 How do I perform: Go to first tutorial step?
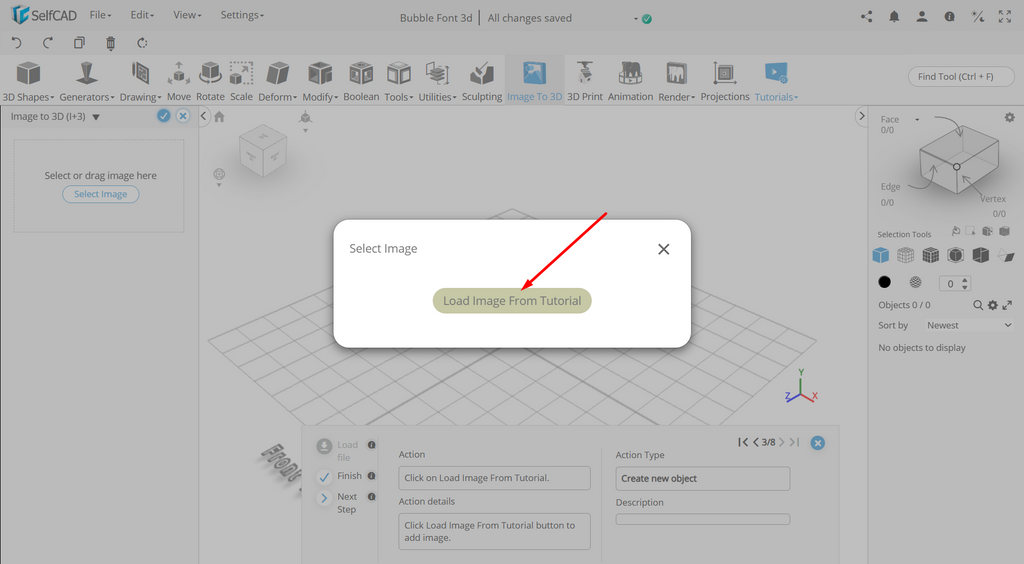pyautogui.click(x=743, y=442)
